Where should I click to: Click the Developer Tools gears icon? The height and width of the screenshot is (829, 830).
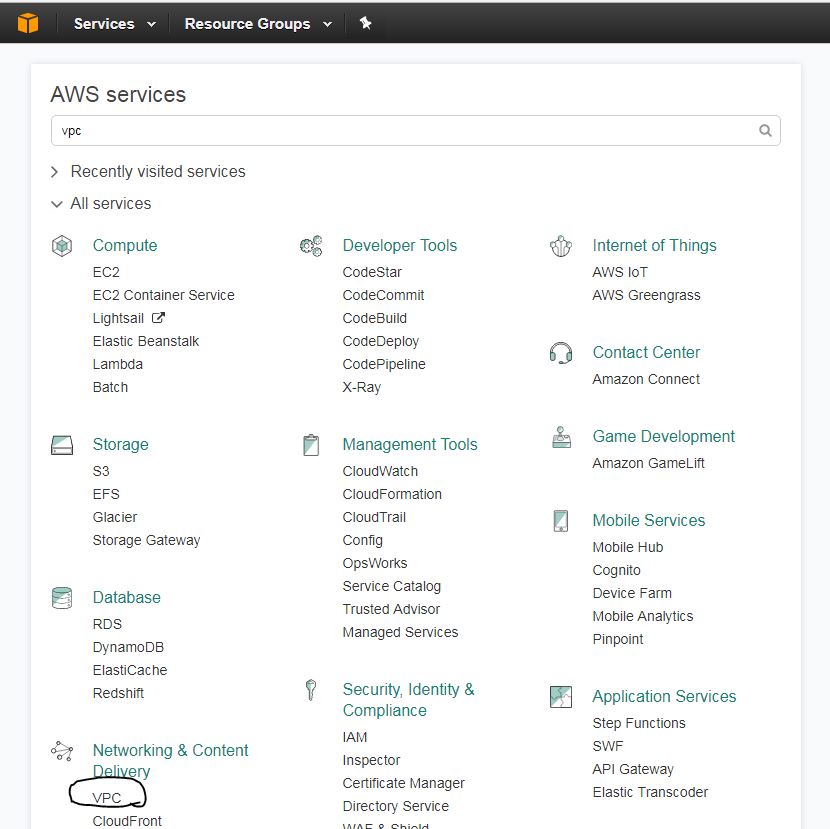click(x=311, y=246)
